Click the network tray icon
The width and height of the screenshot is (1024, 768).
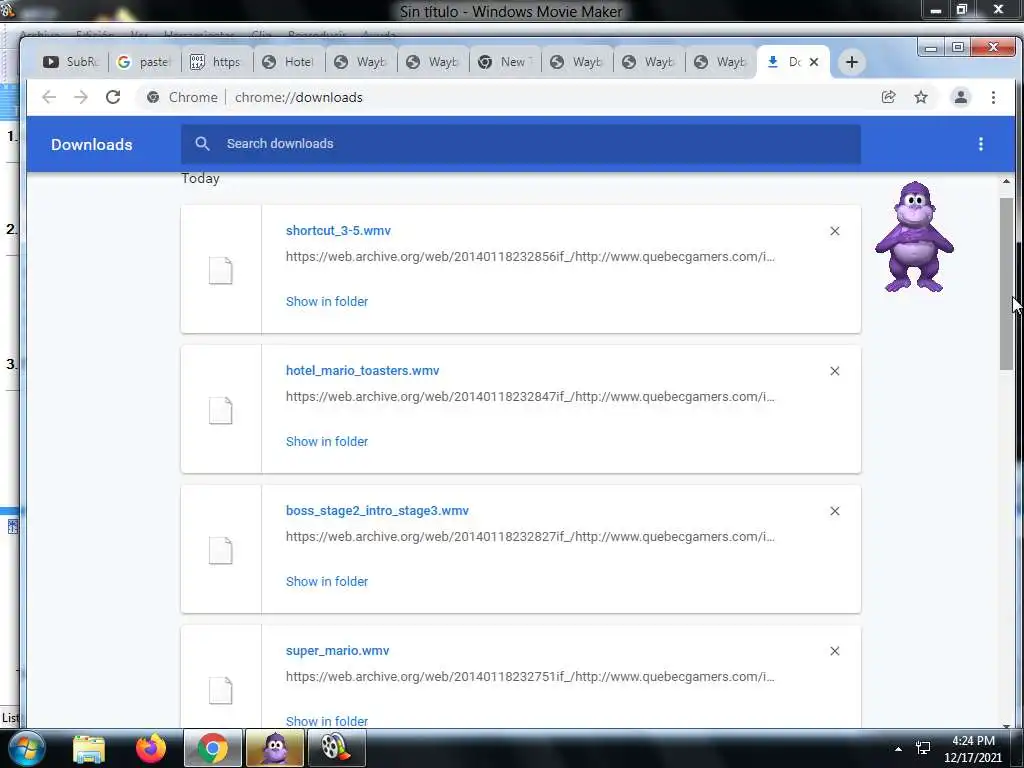pyautogui.click(x=923, y=748)
